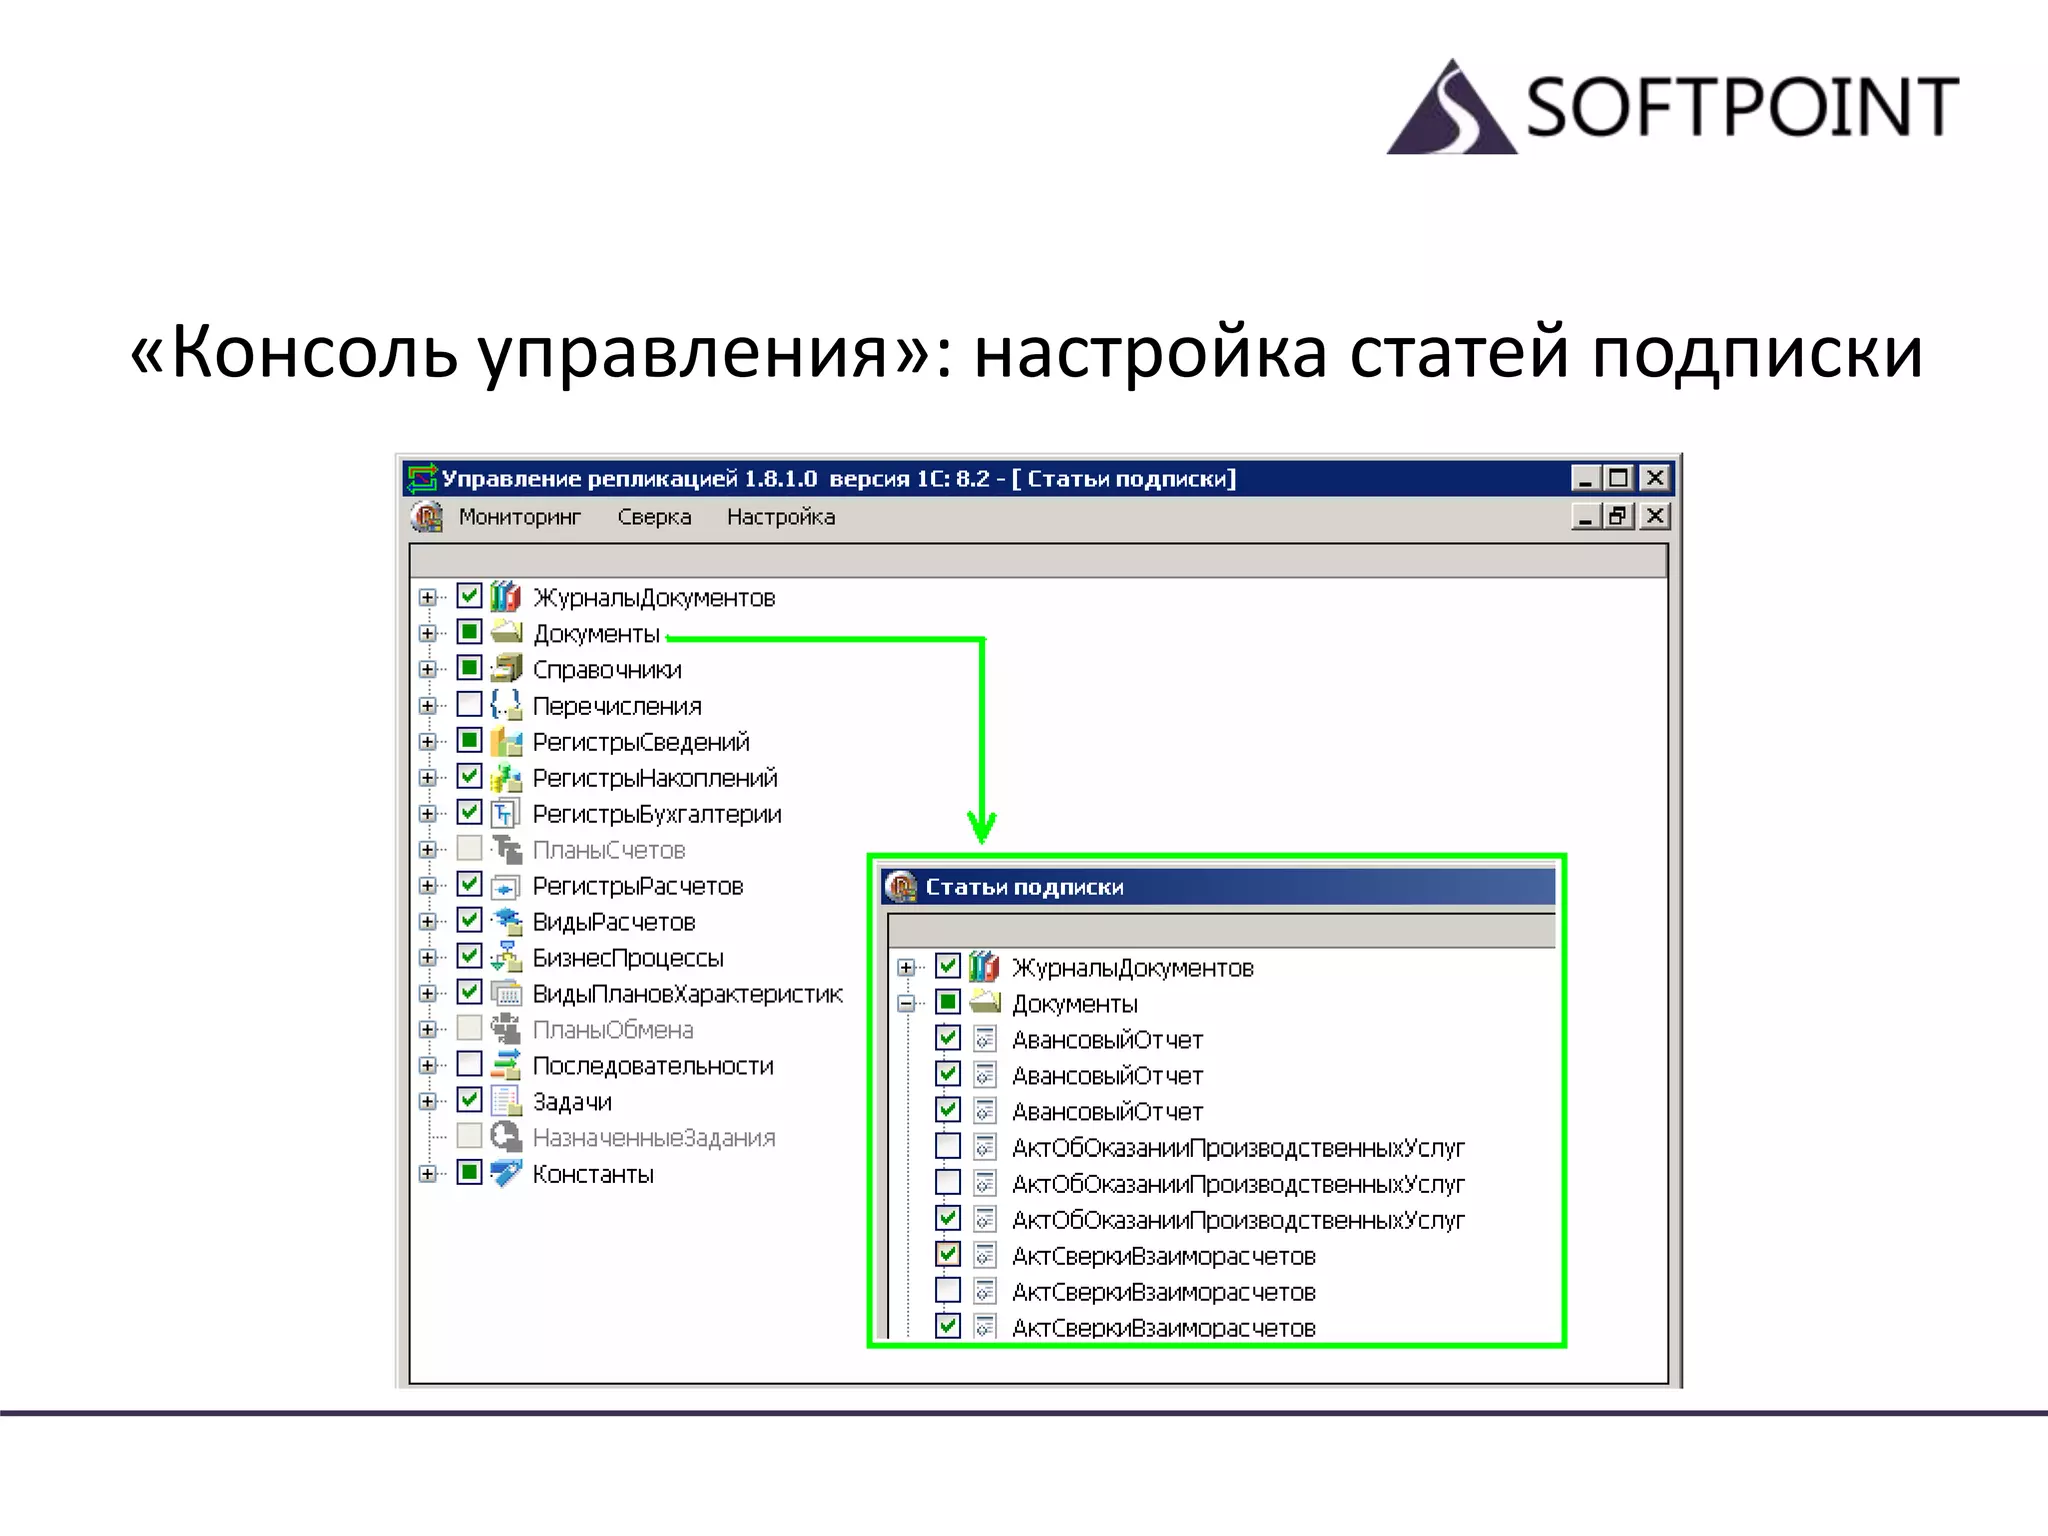The height and width of the screenshot is (1536, 2048).
Task: Click the НазначенныеЗадания icon
Action: click(506, 1137)
